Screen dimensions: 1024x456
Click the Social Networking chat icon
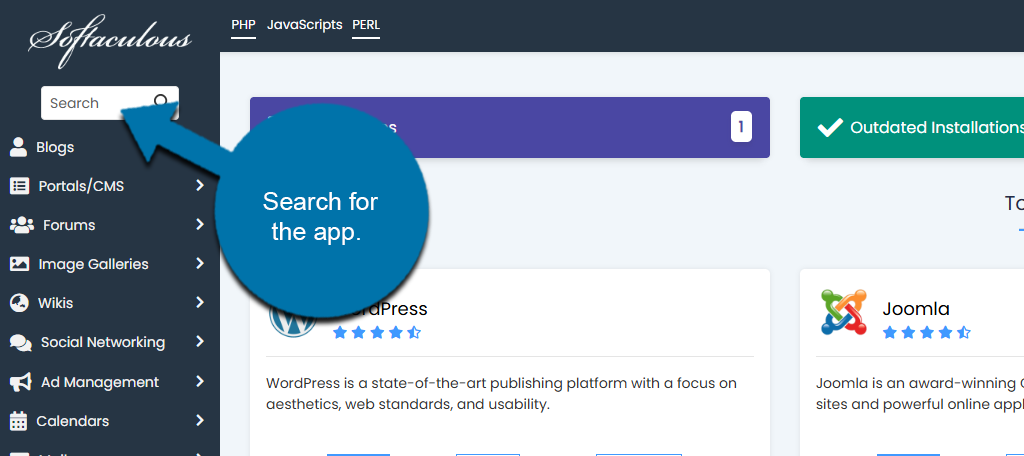pos(20,342)
